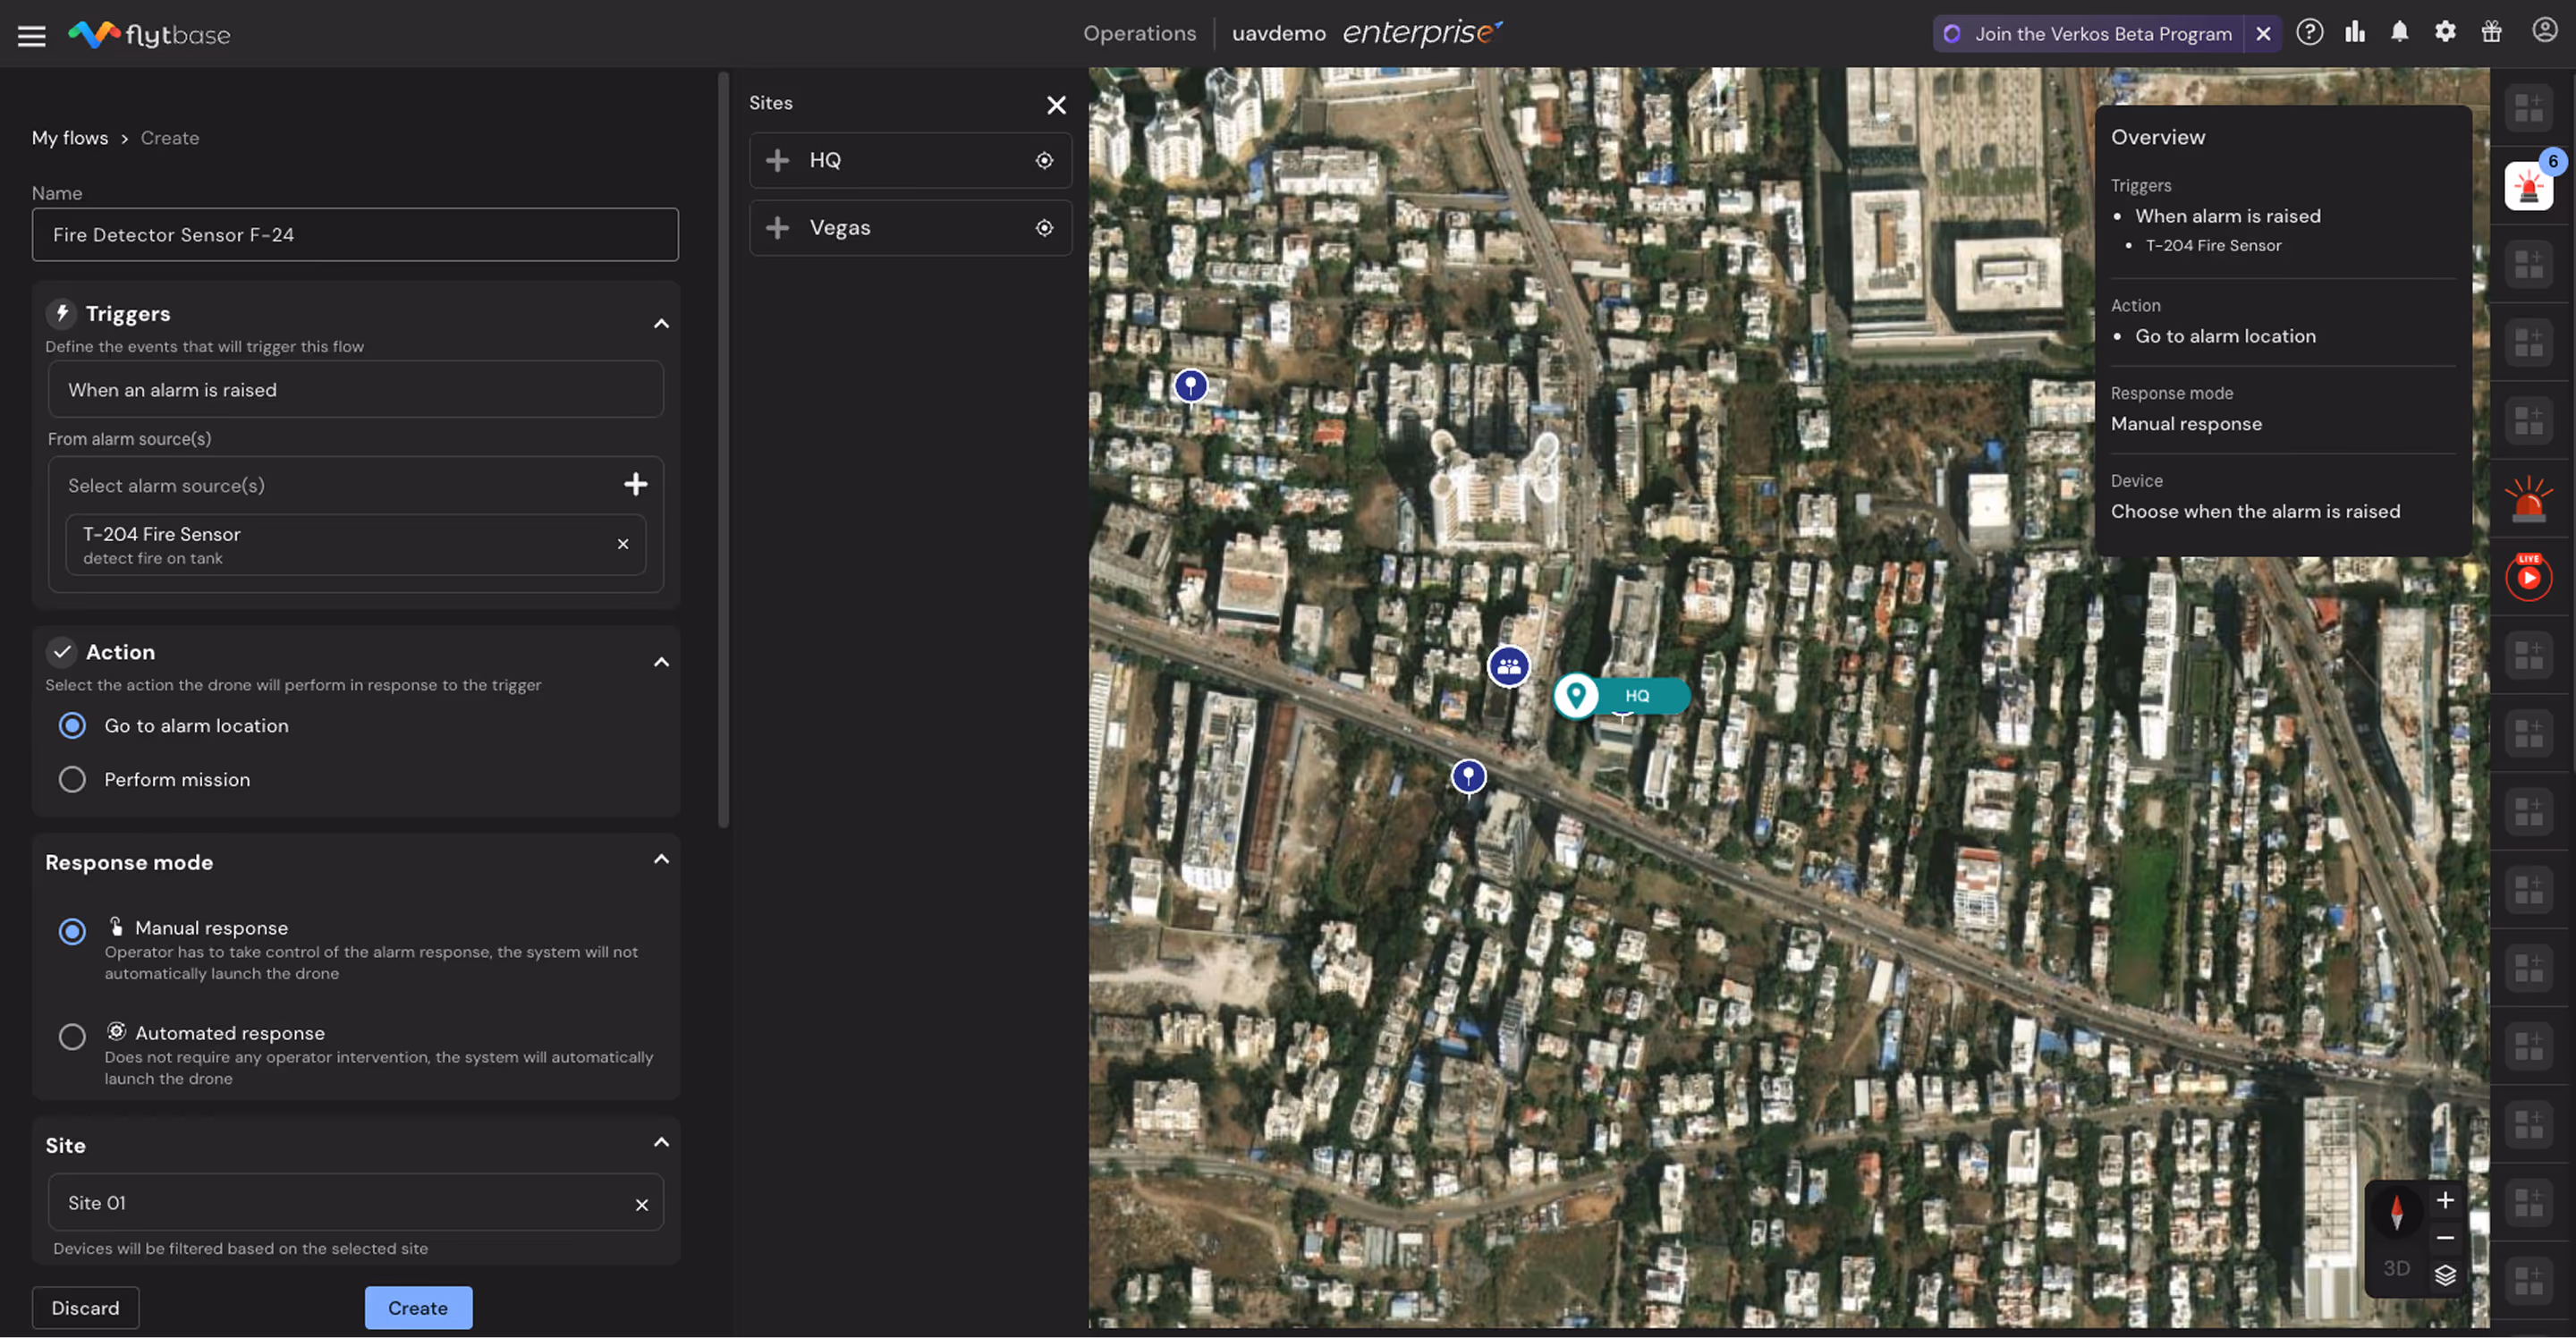Click the Discard button
This screenshot has width=2576, height=1338.
click(x=85, y=1307)
